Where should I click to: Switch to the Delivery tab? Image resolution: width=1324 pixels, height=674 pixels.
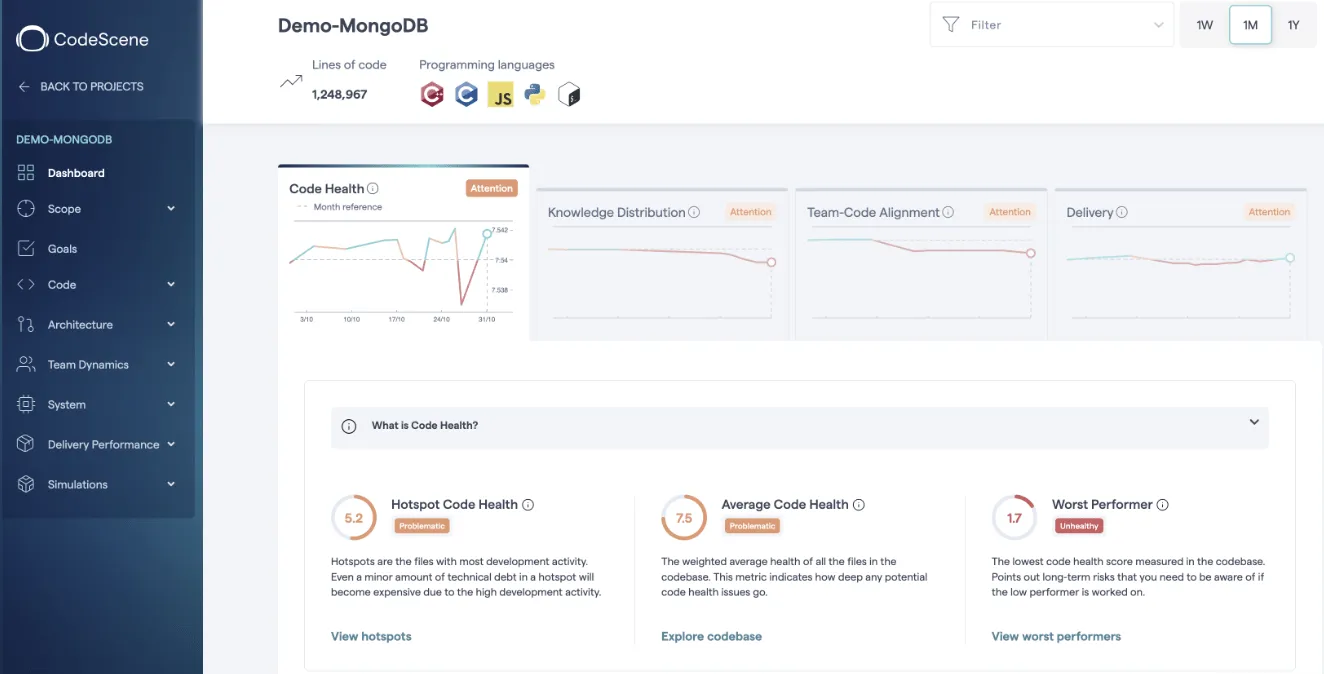click(x=1181, y=264)
